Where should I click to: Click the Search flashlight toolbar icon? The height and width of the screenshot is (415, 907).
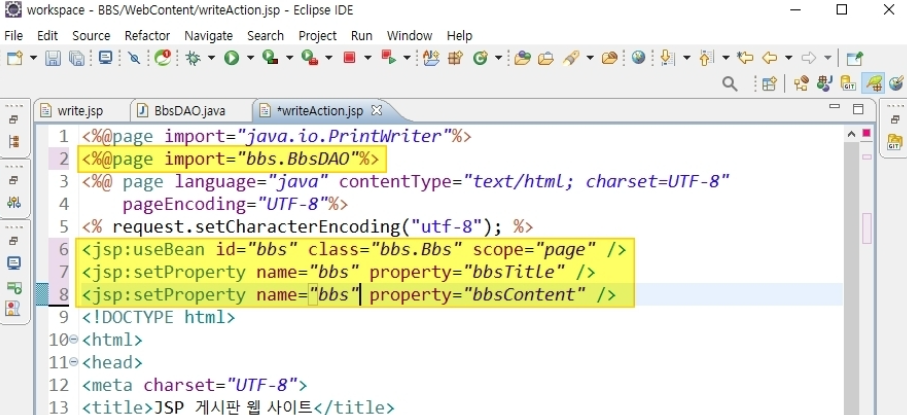click(572, 58)
